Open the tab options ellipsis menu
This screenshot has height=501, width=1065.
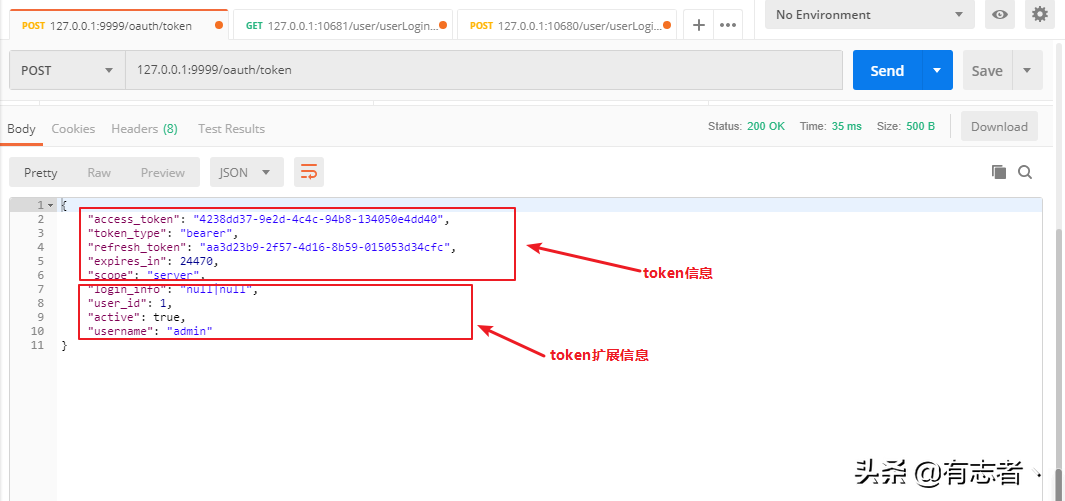pos(728,25)
